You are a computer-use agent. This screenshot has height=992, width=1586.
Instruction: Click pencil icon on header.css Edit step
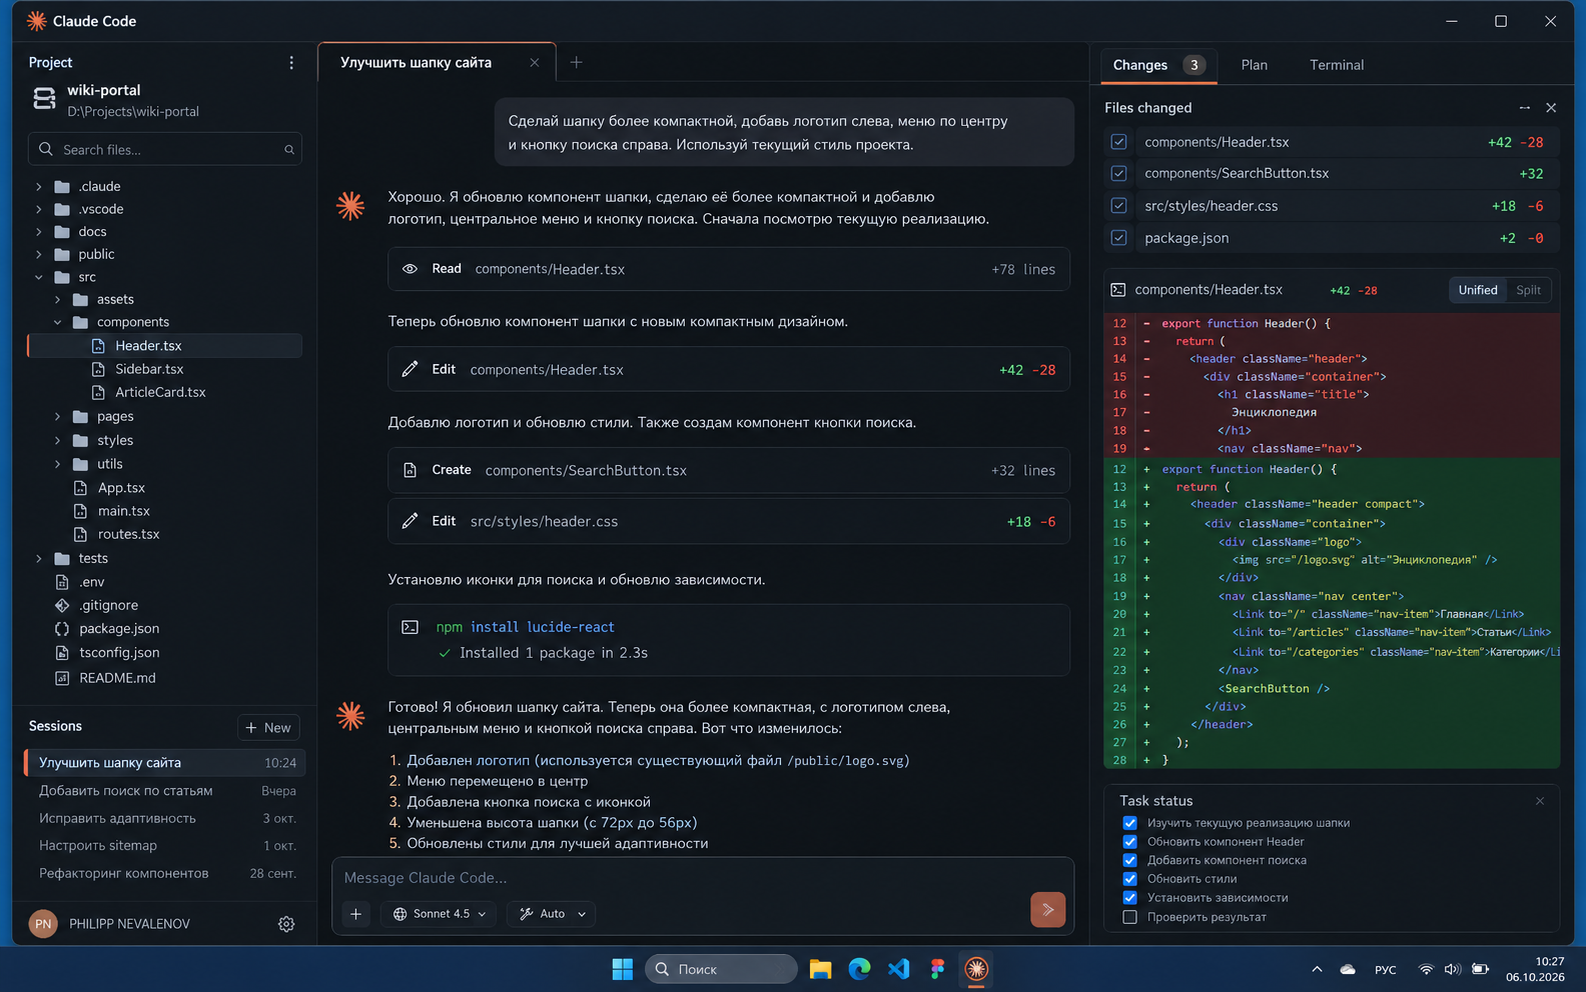[409, 521]
